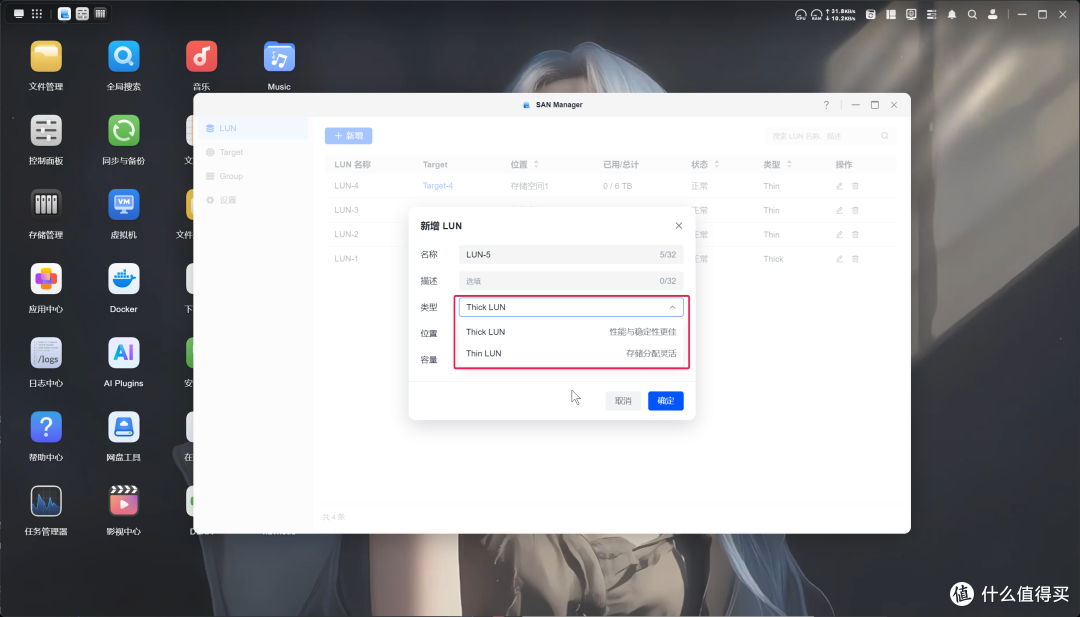Open the 日志中心 desktop icon
Image resolution: width=1080 pixels, height=617 pixels.
tap(46, 353)
